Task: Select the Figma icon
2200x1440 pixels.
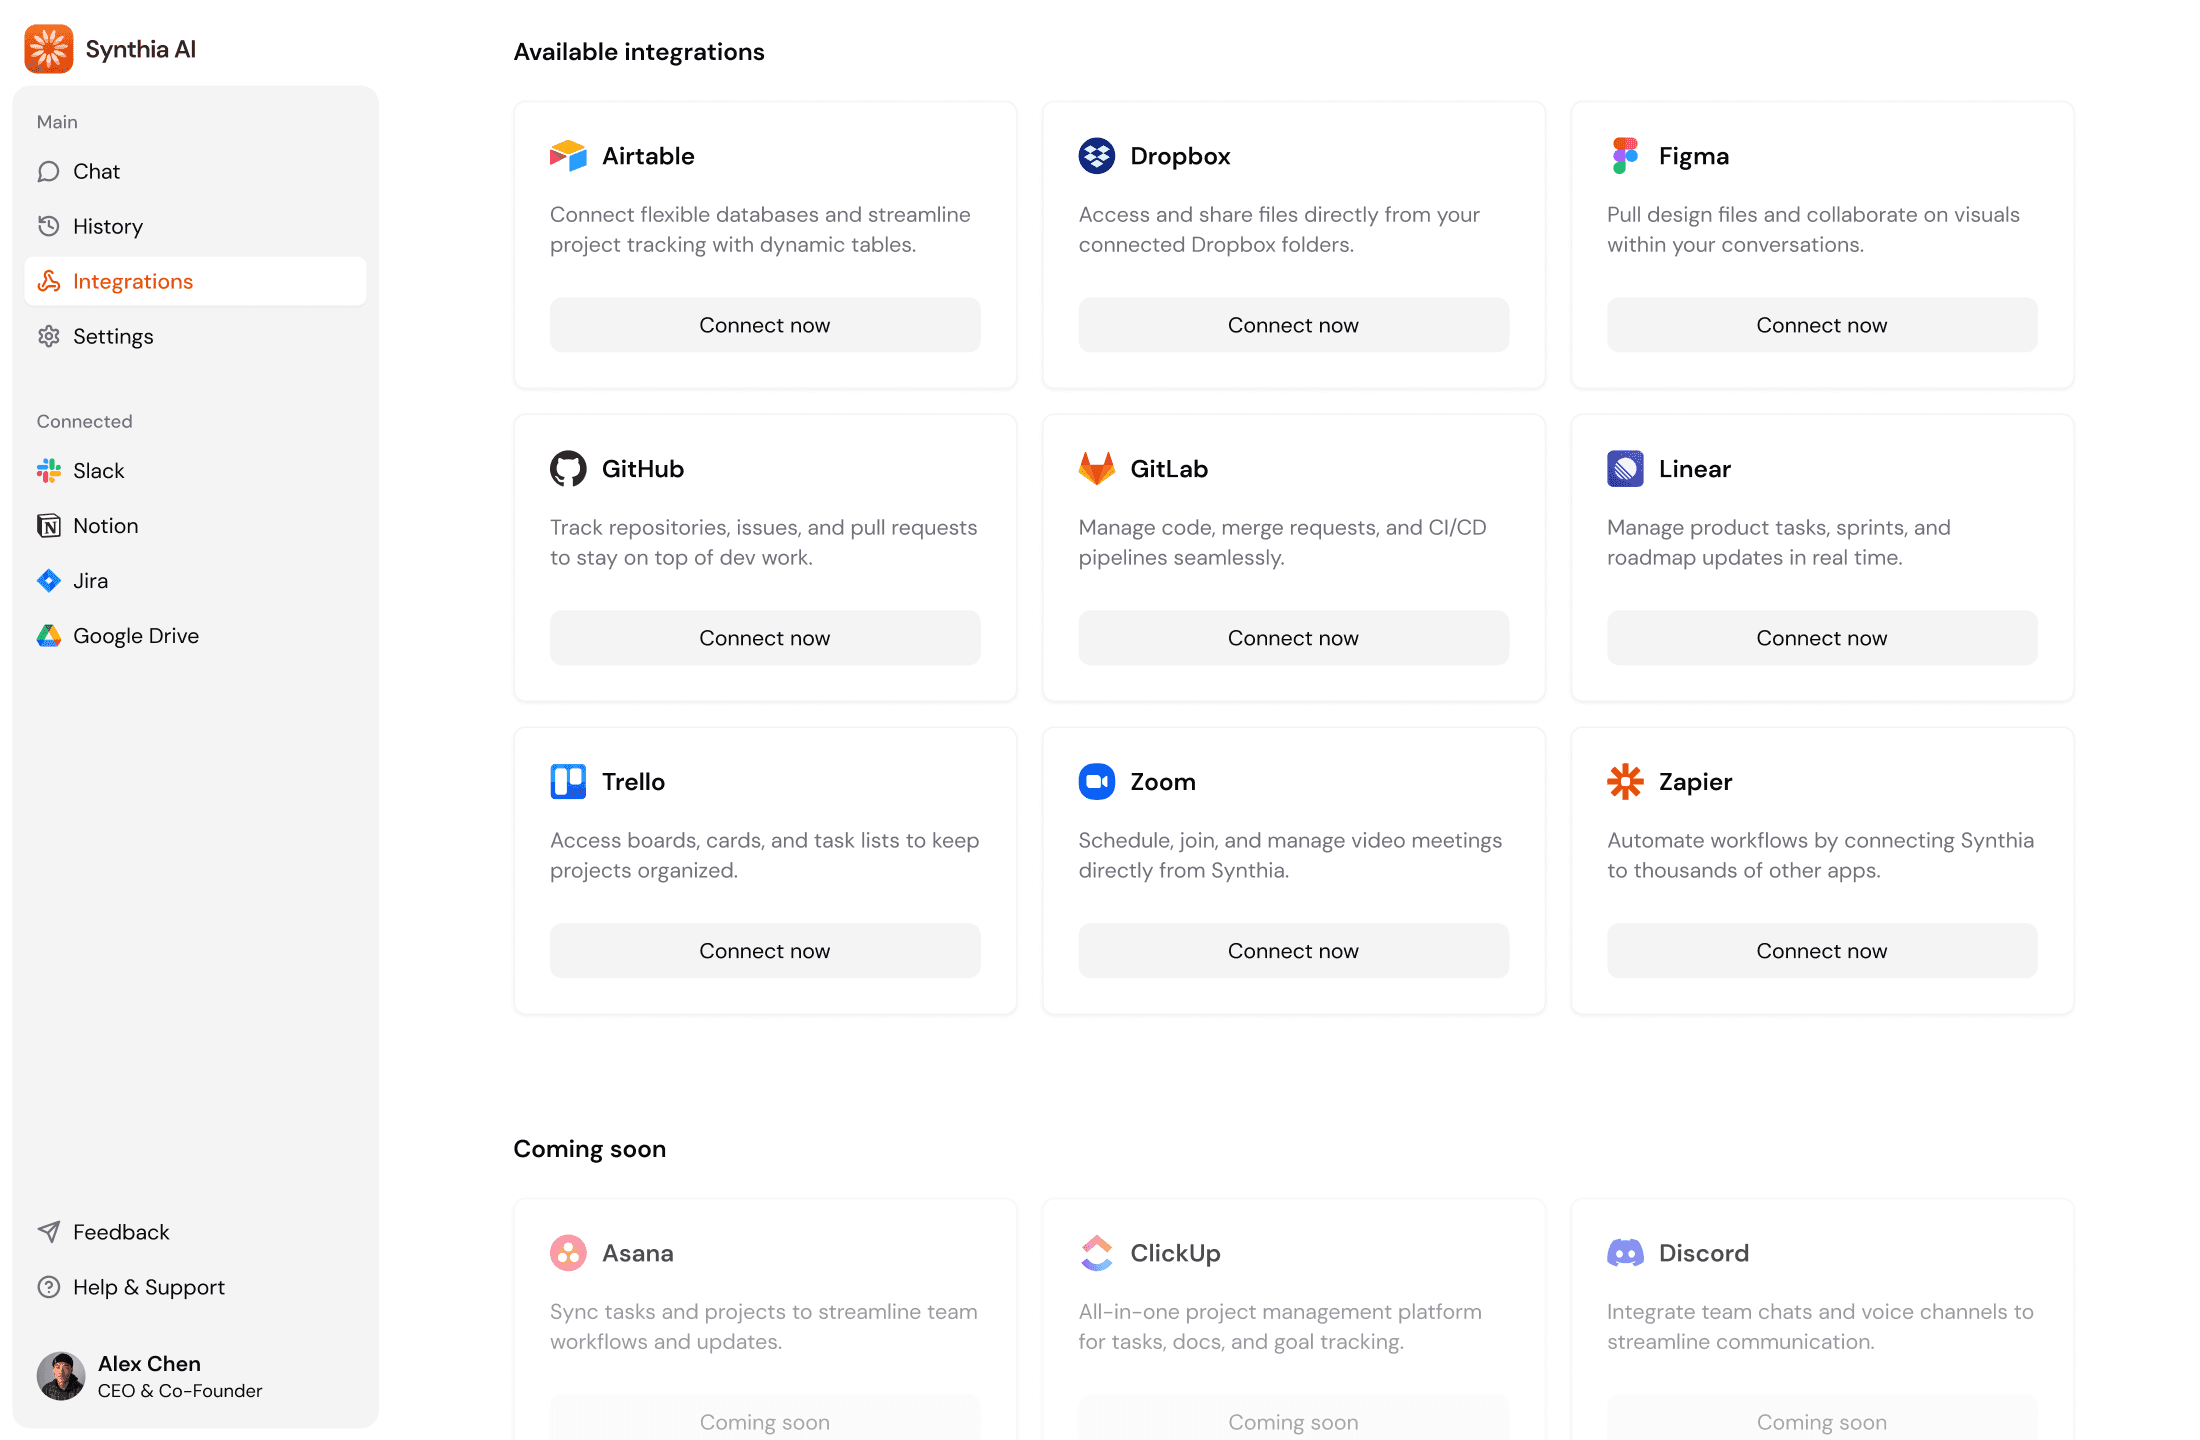Action: 1625,155
